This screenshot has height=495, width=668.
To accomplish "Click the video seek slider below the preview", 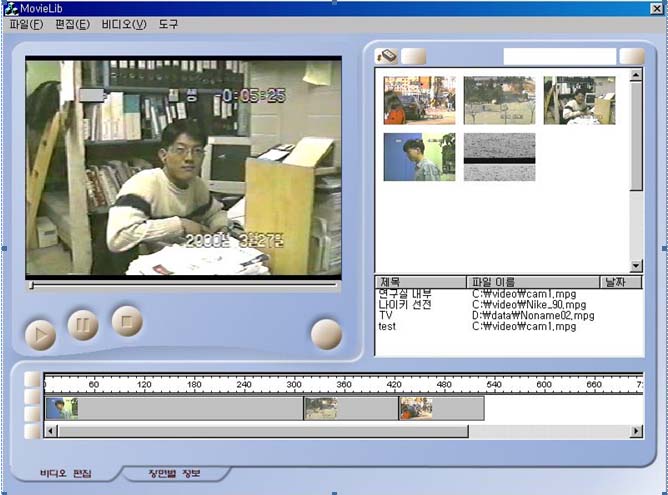I will click(x=183, y=286).
